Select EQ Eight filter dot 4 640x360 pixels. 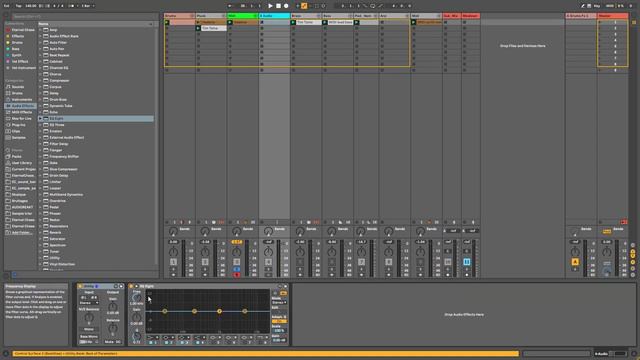click(244, 311)
